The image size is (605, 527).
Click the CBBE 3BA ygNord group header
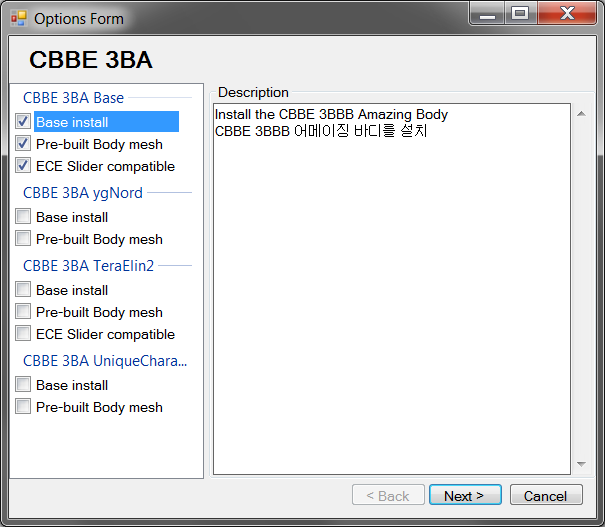(x=83, y=192)
